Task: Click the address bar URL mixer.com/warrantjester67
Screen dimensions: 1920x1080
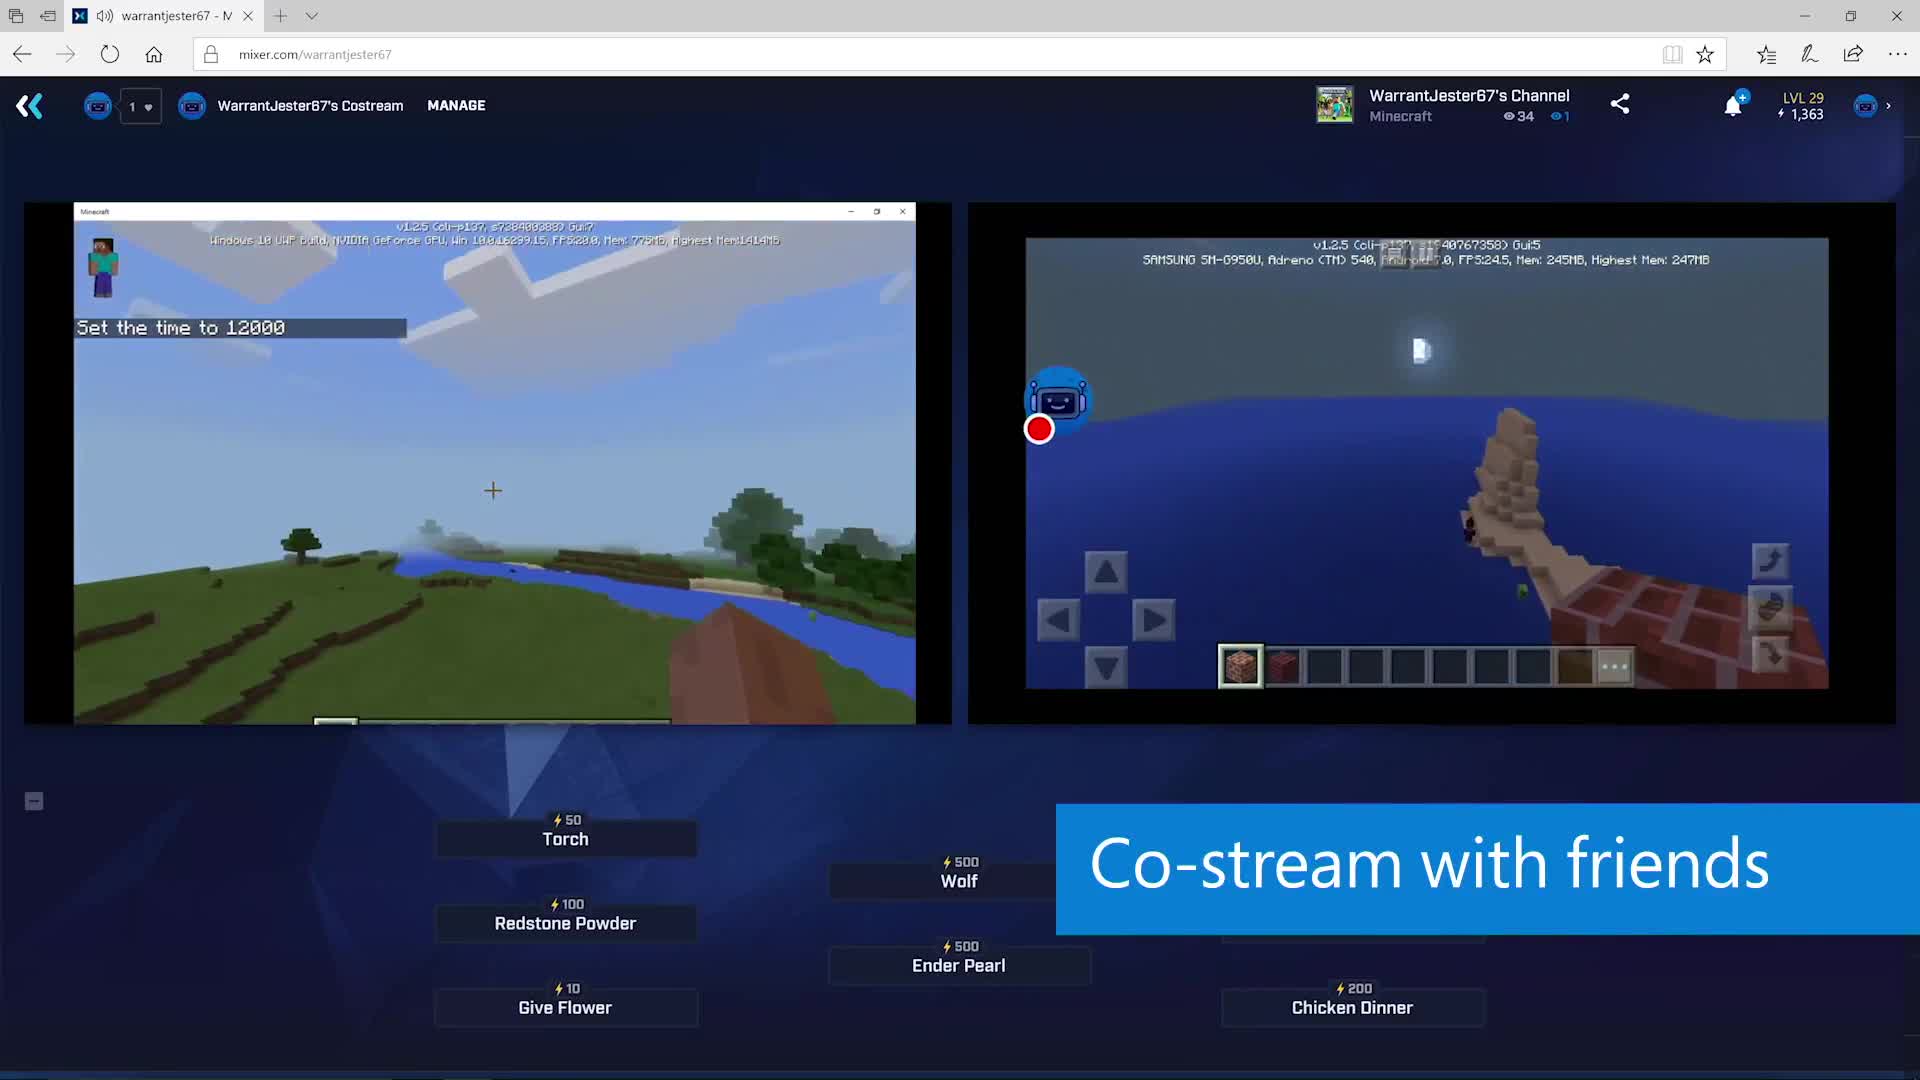Action: [x=315, y=54]
